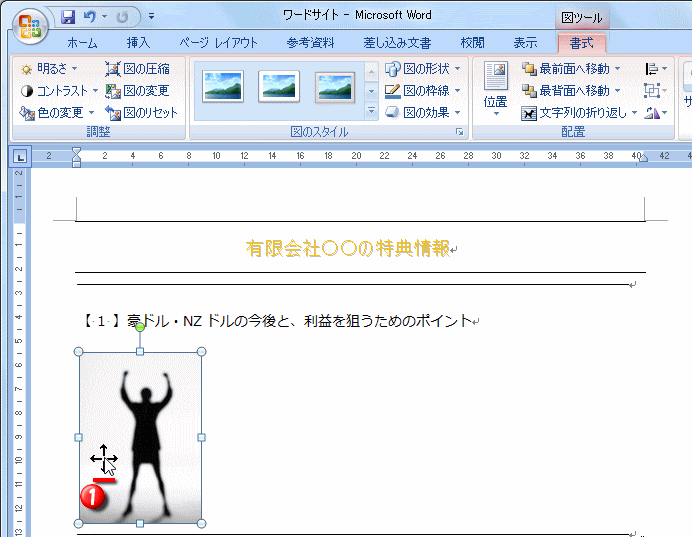Open the 最背面へ移動 dropdown arrow
Viewport: 692px width, 537px height.
click(617, 91)
